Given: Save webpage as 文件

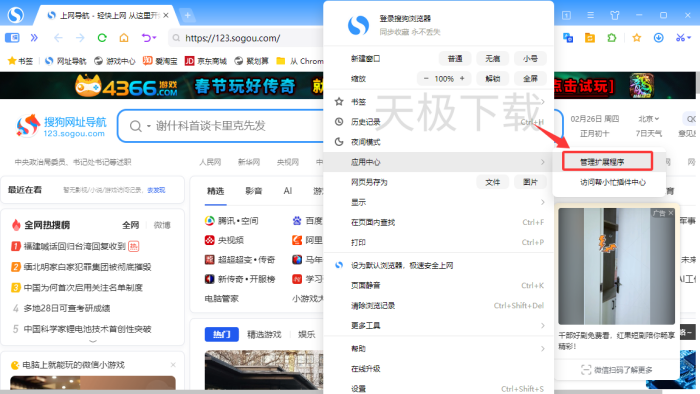Looking at the screenshot, I should [x=492, y=182].
